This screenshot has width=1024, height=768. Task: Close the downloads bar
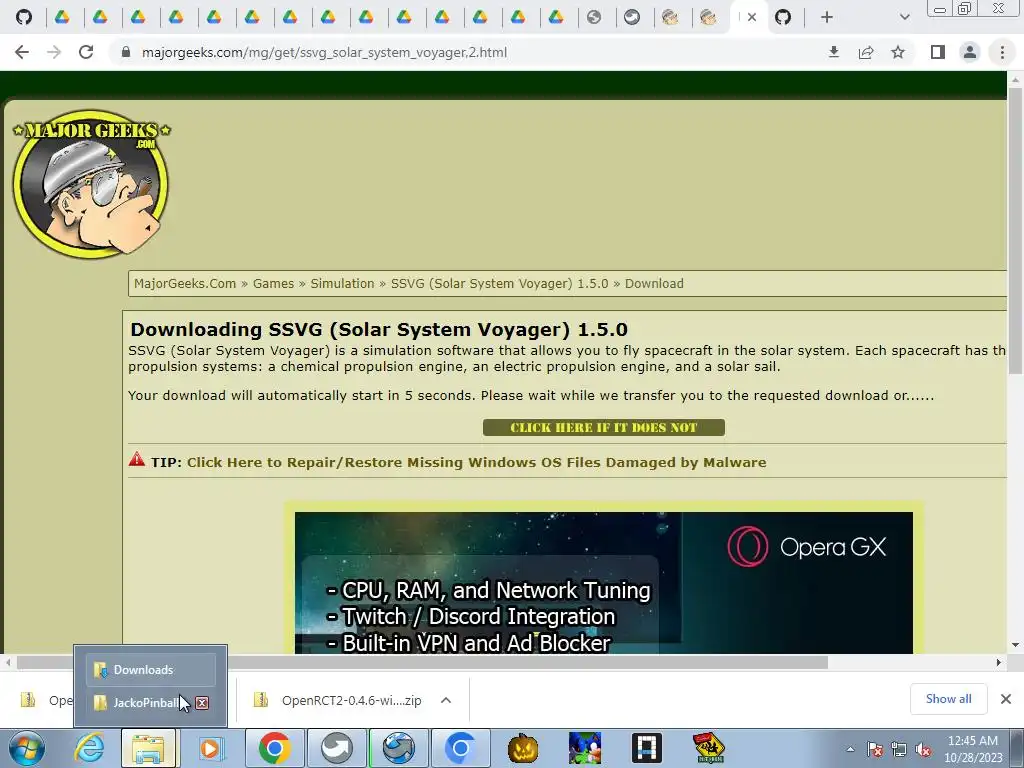(1006, 699)
